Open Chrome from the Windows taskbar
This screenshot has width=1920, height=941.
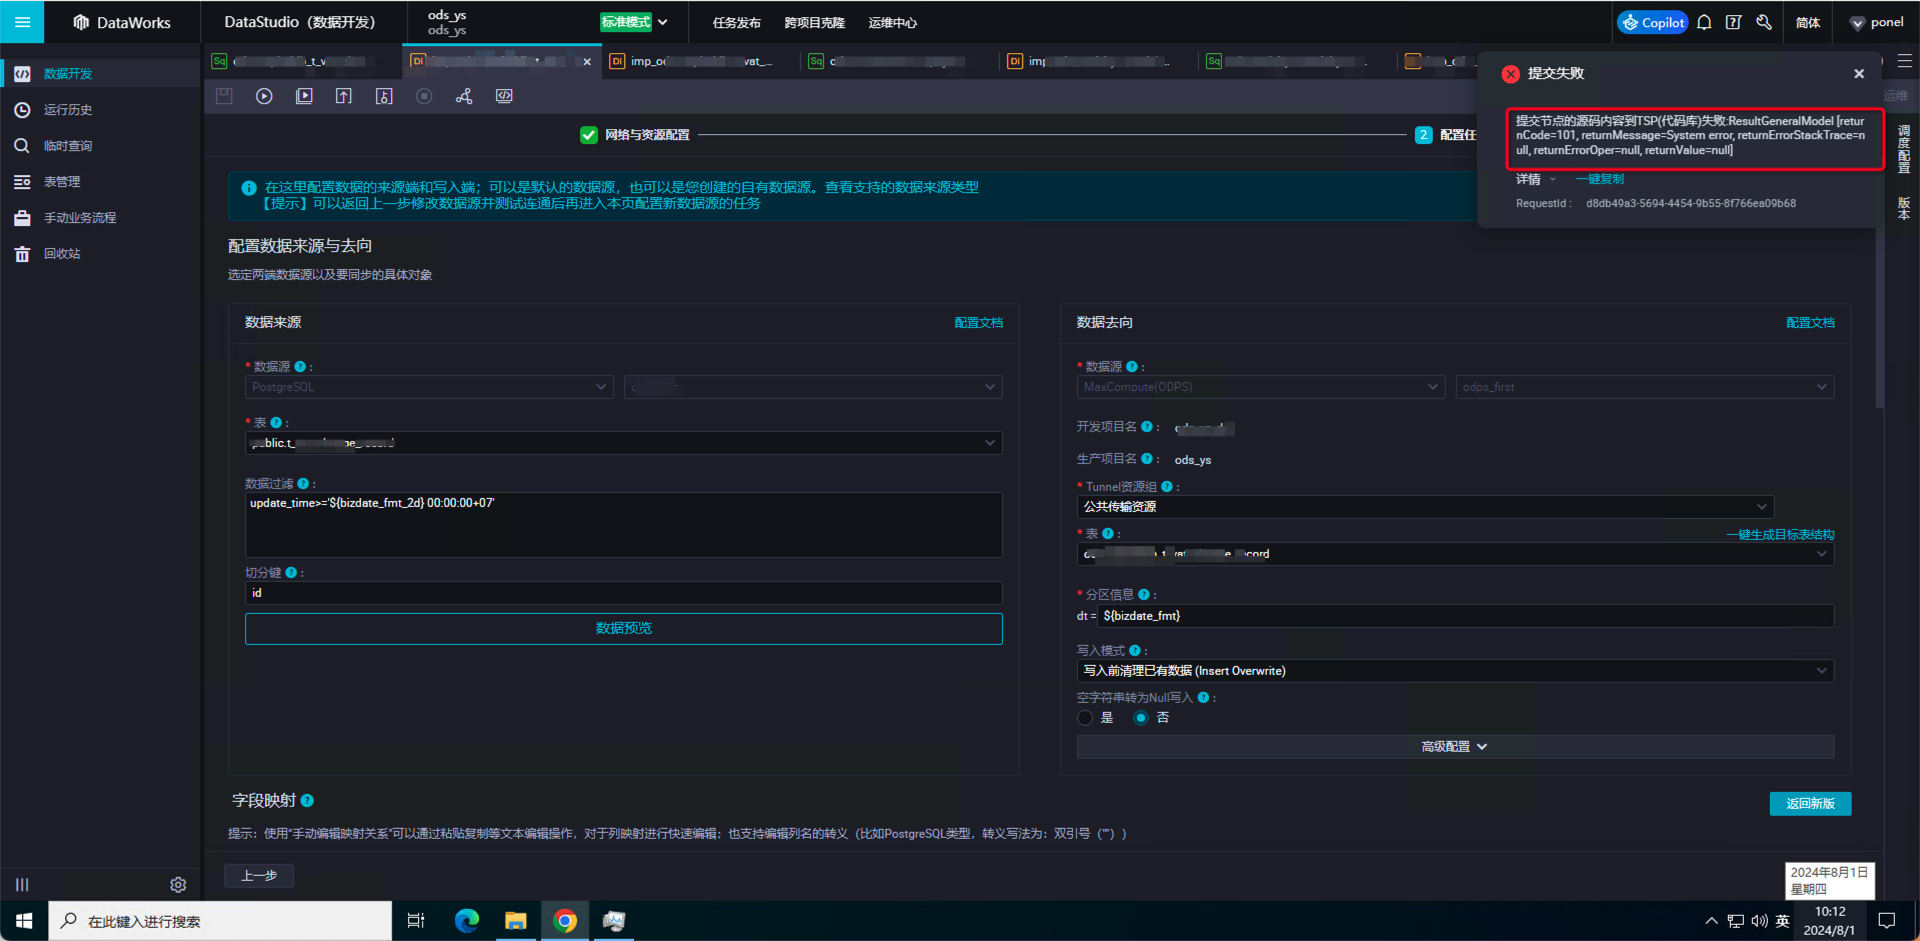(565, 921)
